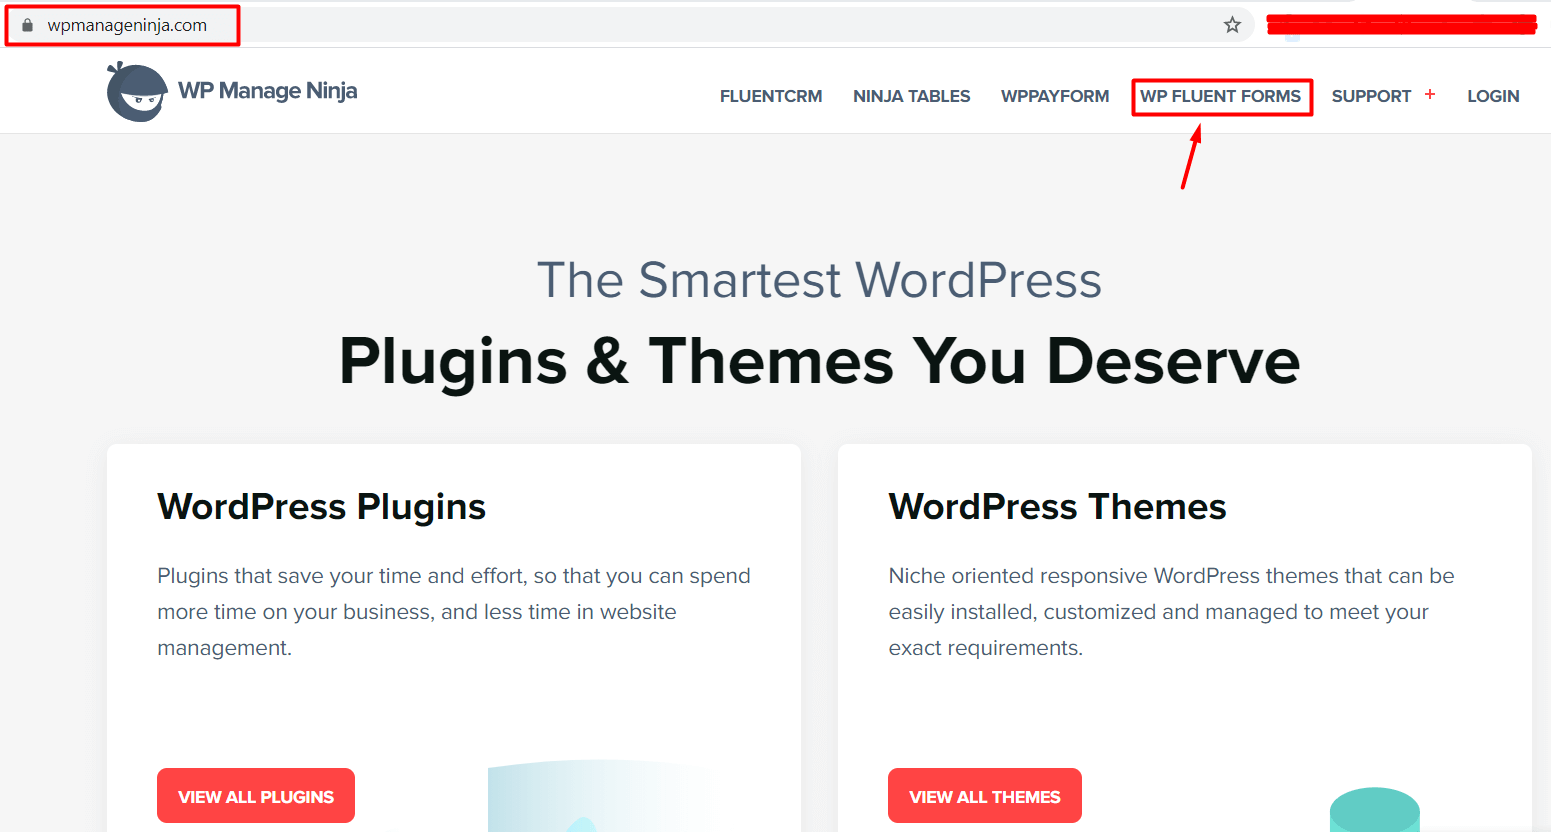Go to the LOGIN page
This screenshot has height=832, width=1551.
[1493, 96]
